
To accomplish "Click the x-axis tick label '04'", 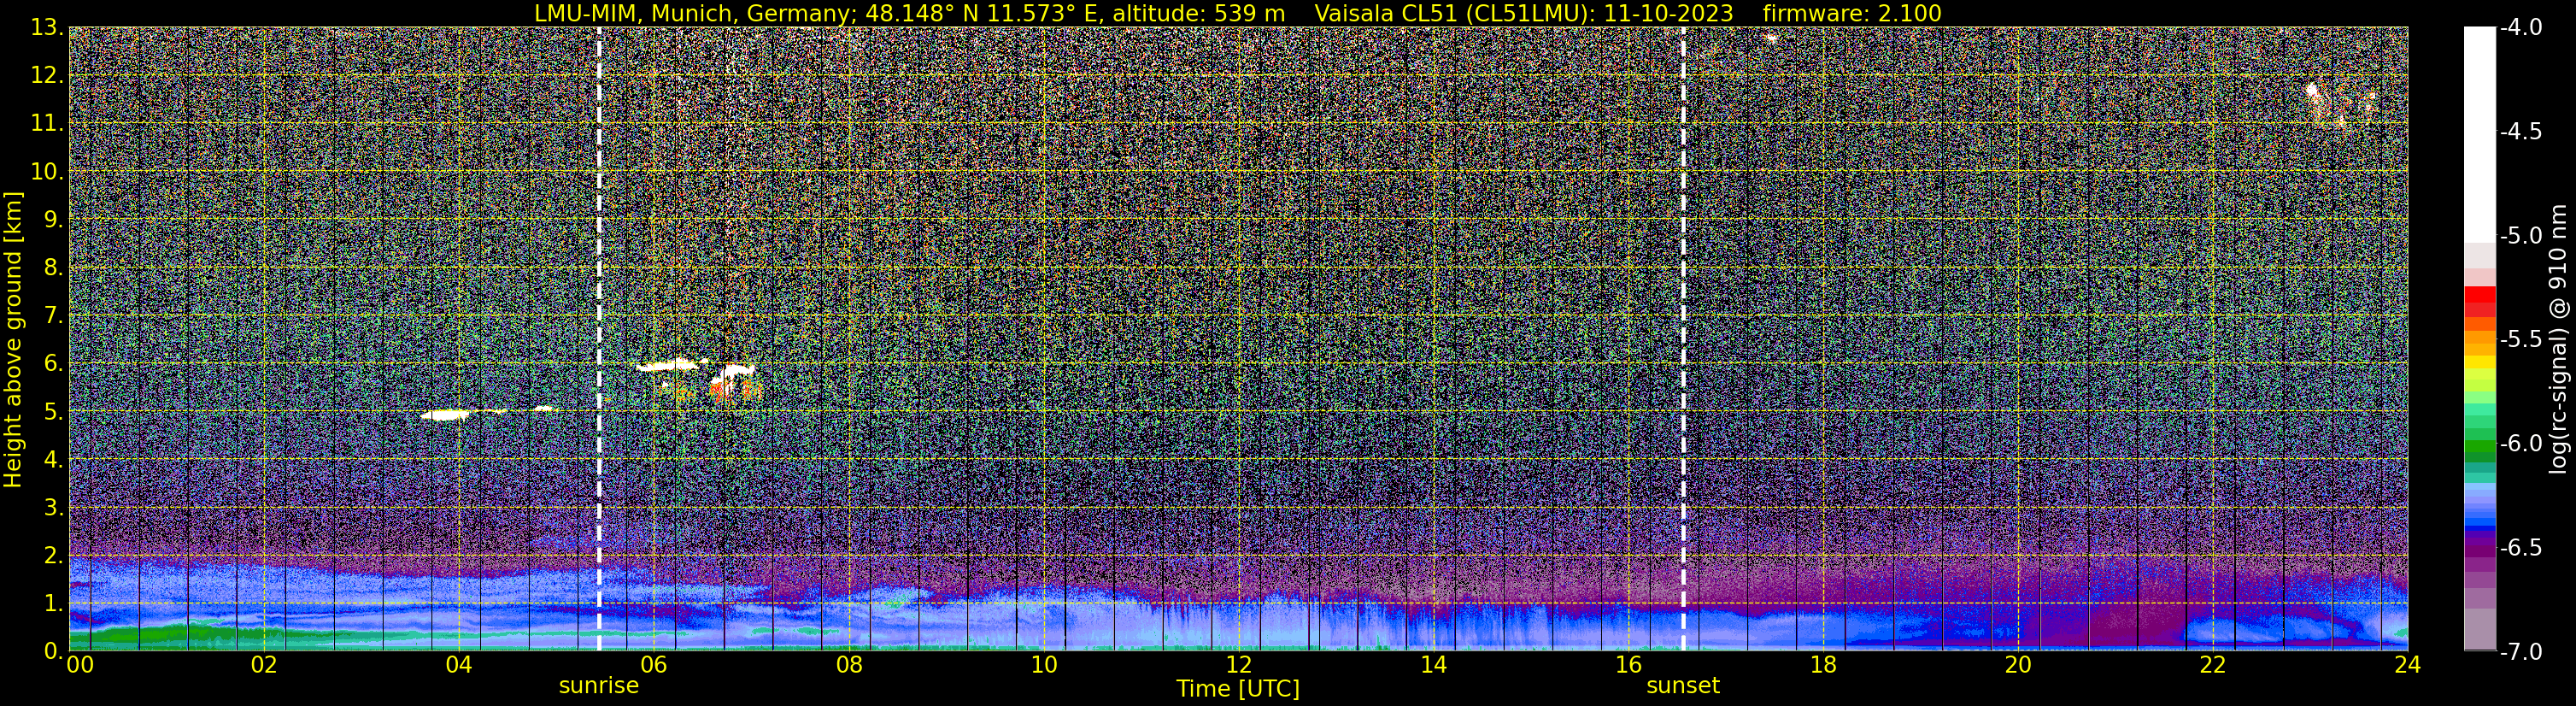I will click(459, 665).
